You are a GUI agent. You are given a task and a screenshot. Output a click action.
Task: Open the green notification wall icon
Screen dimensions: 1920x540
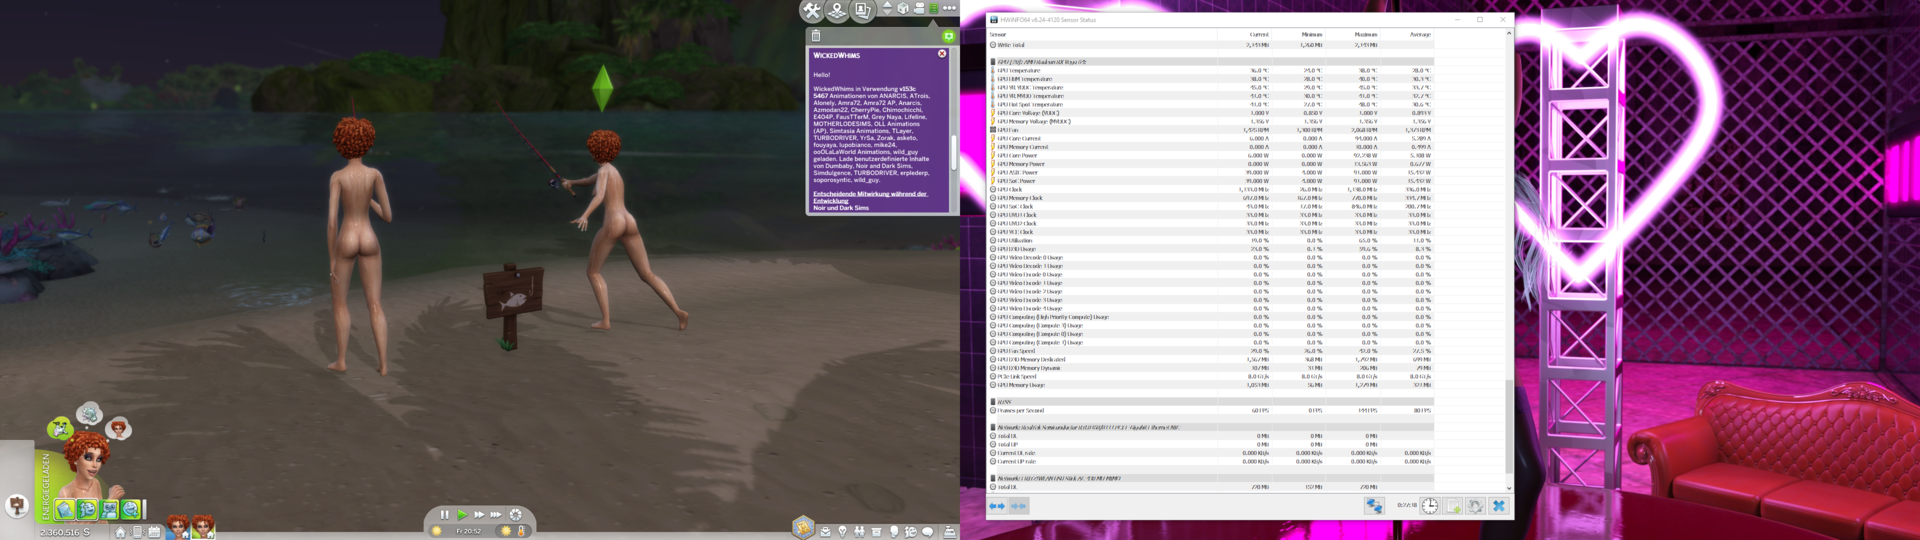[934, 8]
